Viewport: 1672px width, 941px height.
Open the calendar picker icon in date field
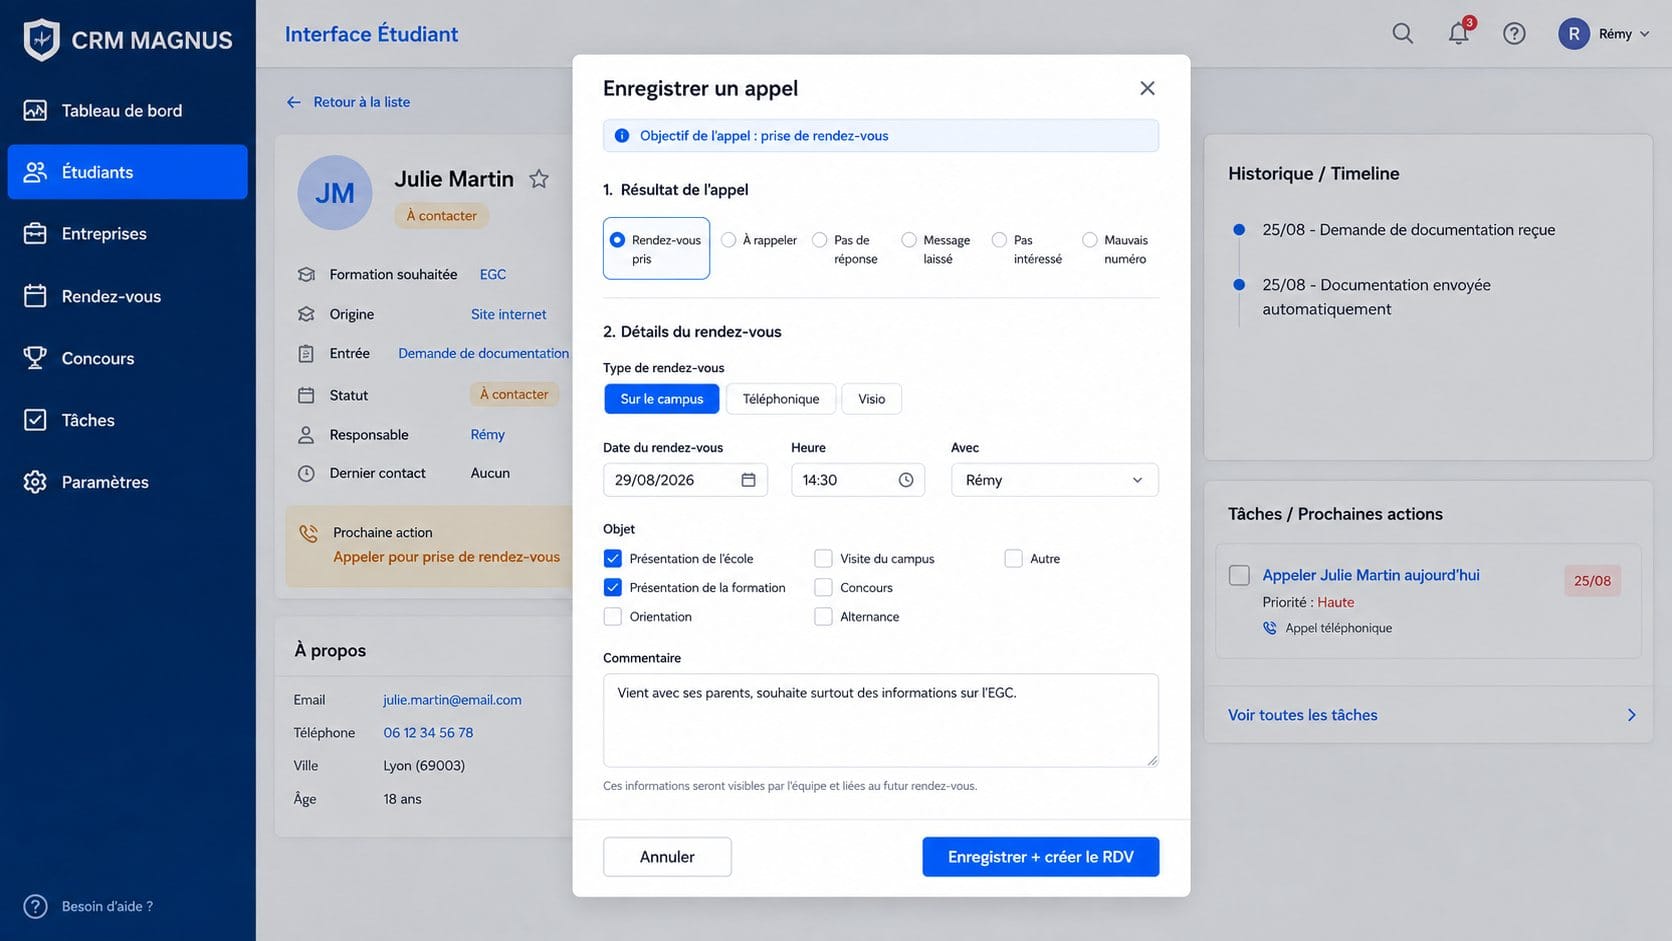coord(748,480)
